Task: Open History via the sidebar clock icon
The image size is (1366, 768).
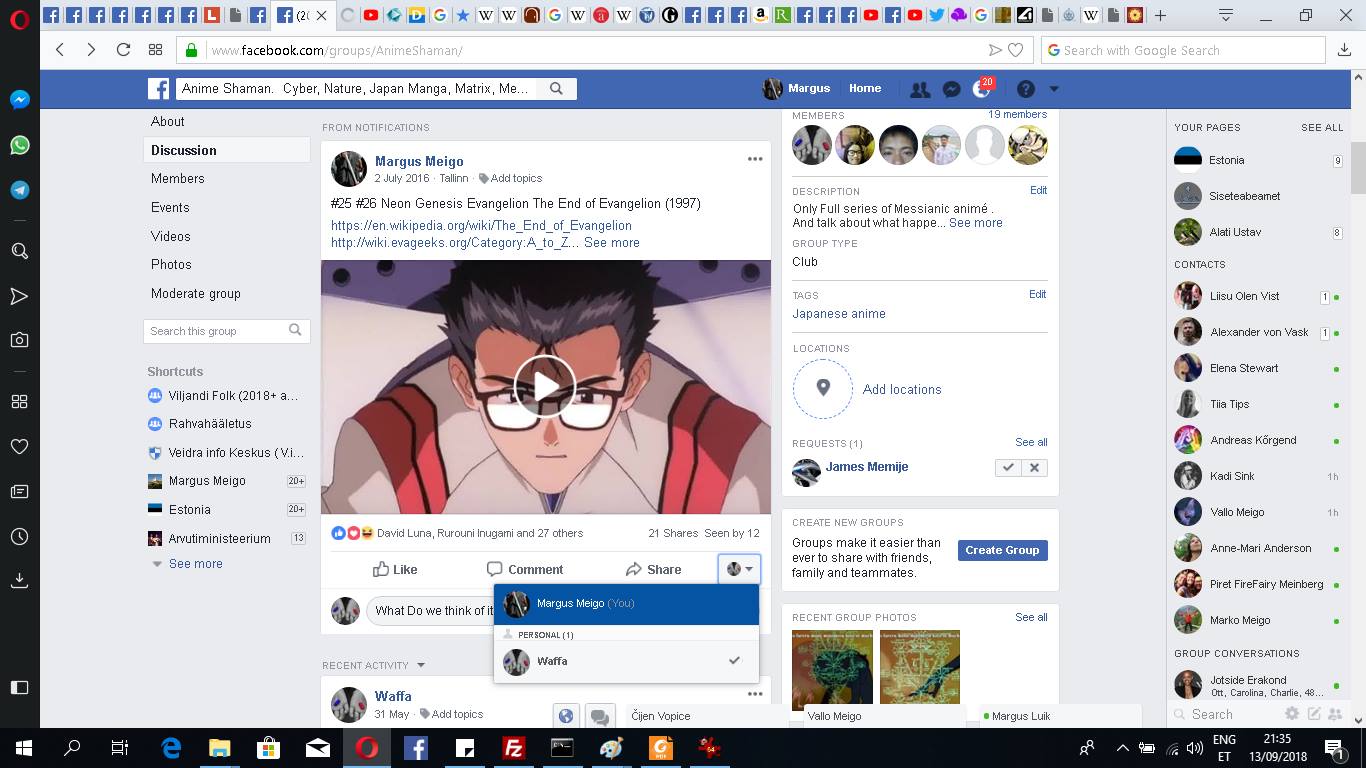Action: [19, 537]
